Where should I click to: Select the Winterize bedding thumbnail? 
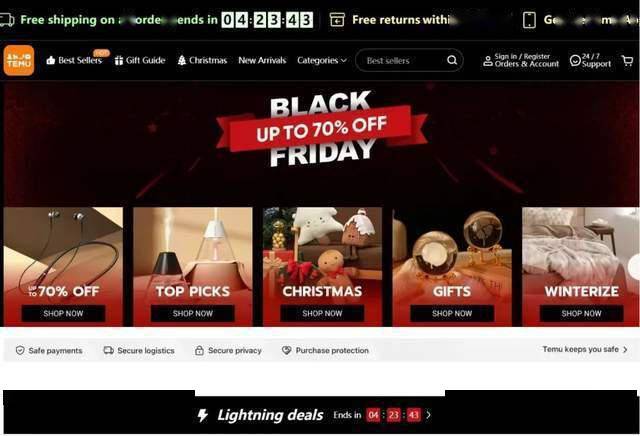click(581, 267)
